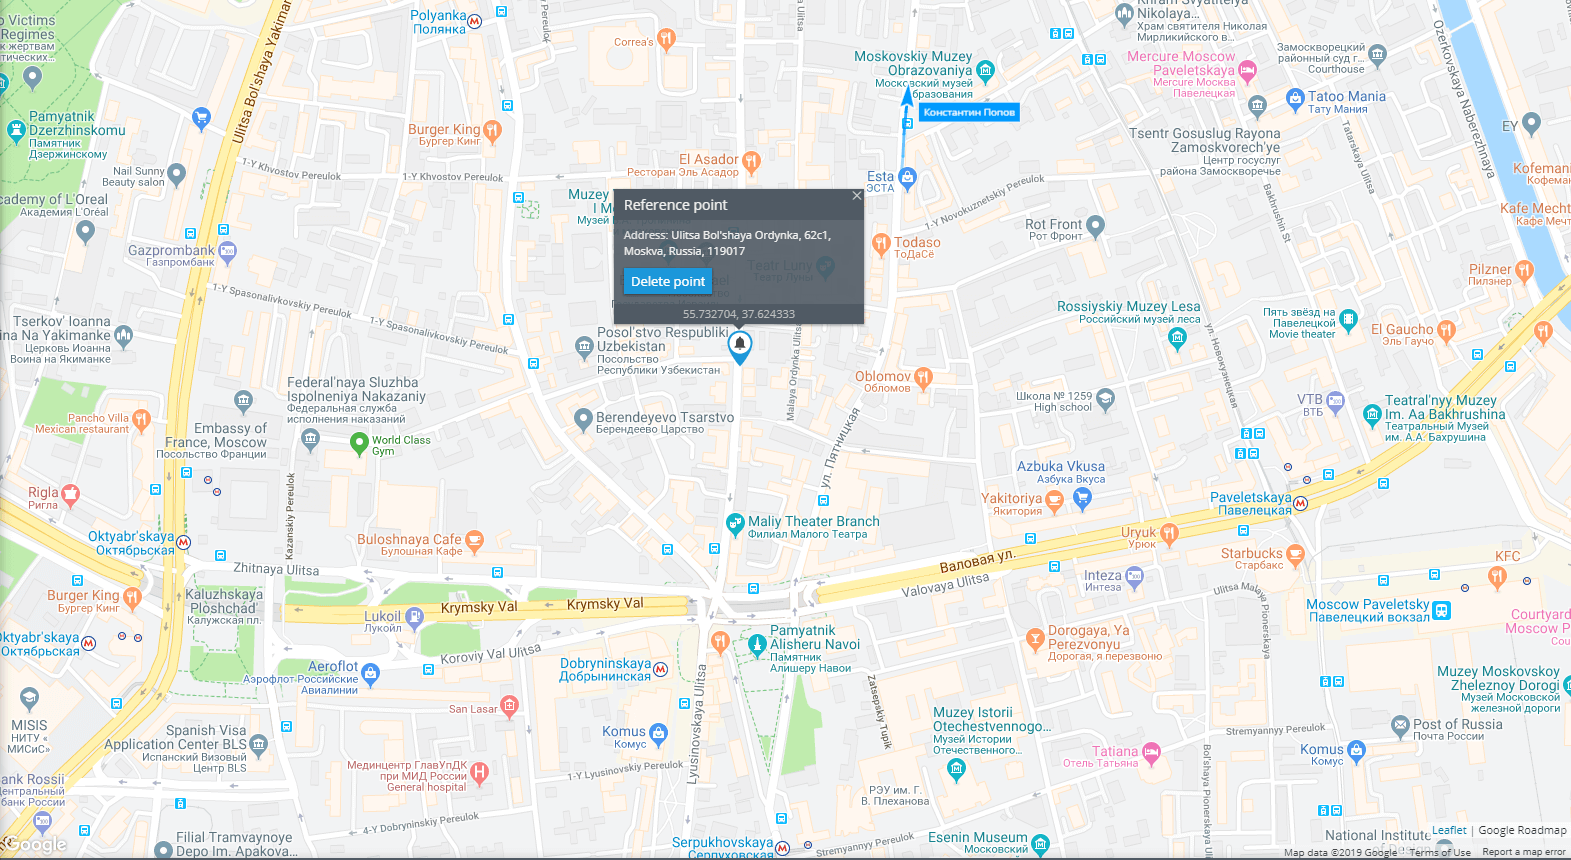Click the Serpukhovskaya metro station icon
This screenshot has height=860, width=1571.
click(783, 848)
